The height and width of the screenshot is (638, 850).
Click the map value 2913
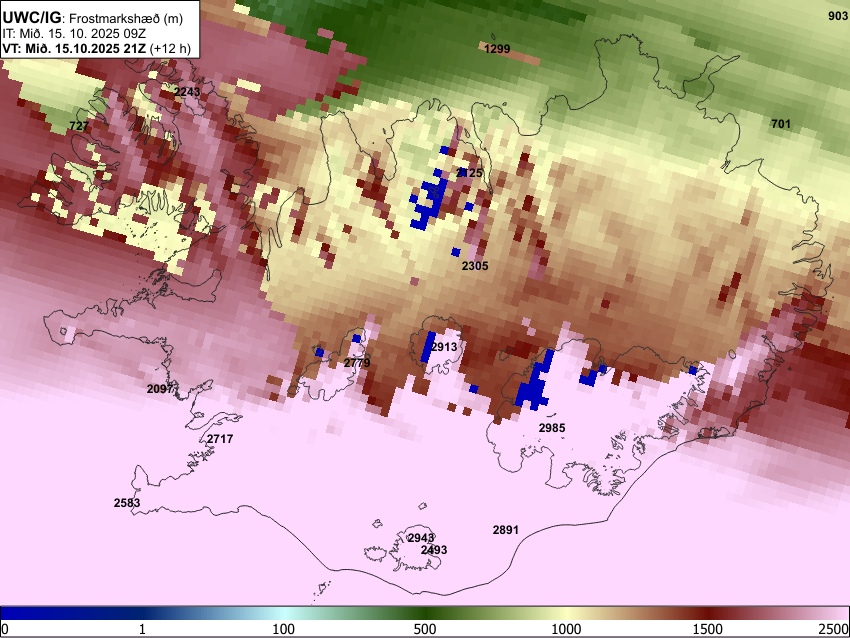444,346
